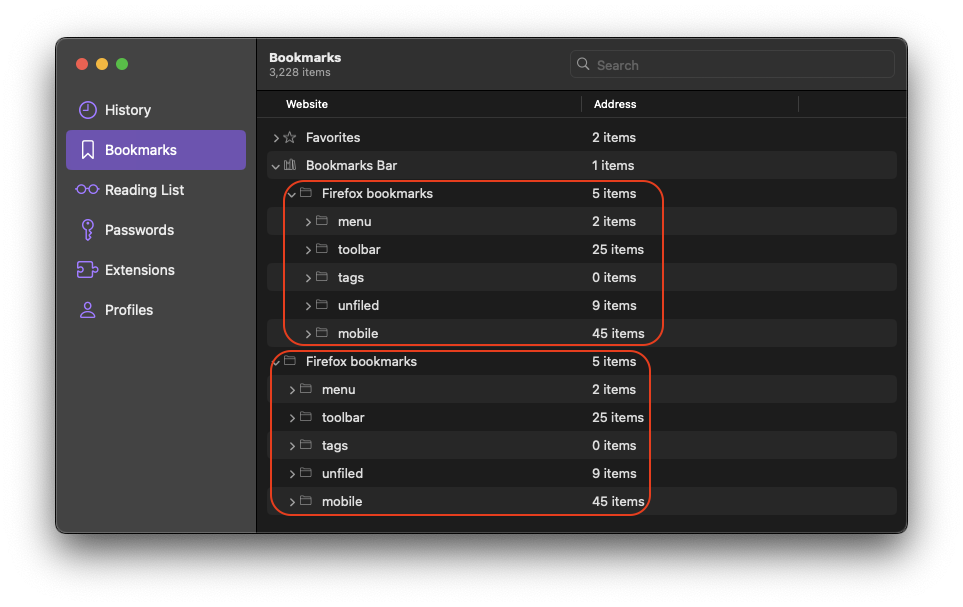Click the Favorites star icon
This screenshot has width=963, height=607.
click(290, 138)
